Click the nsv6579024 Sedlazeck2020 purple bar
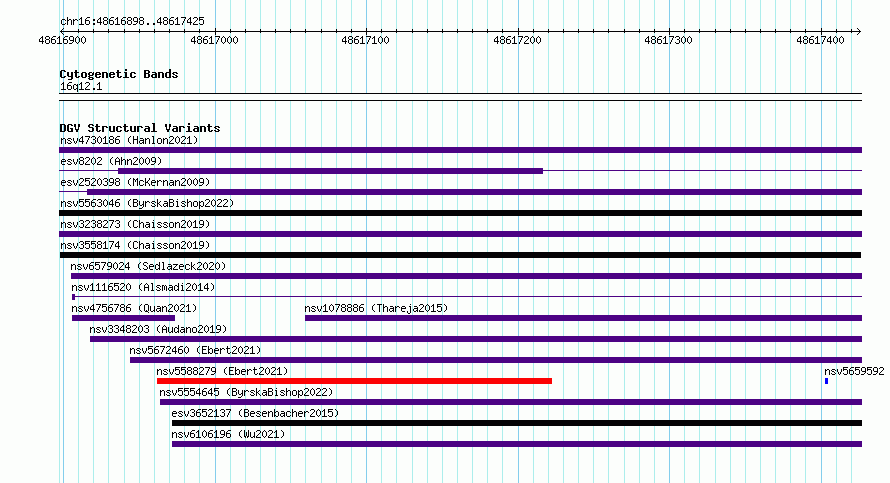This screenshot has width=890, height=483. [467, 276]
